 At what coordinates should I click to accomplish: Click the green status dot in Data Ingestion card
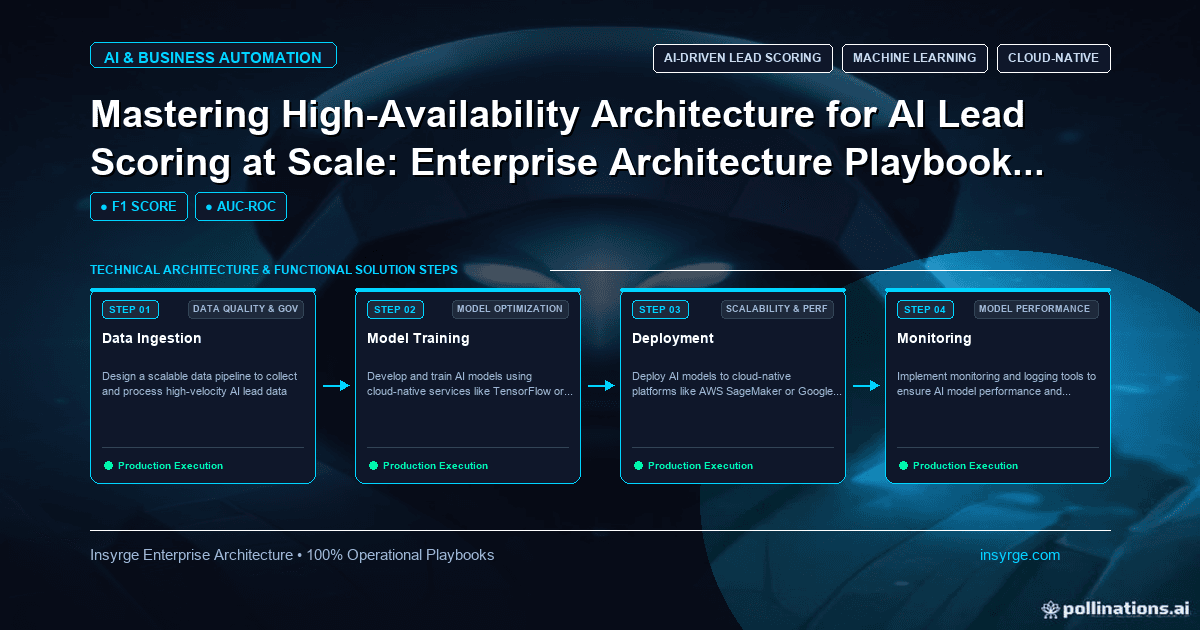pos(108,465)
